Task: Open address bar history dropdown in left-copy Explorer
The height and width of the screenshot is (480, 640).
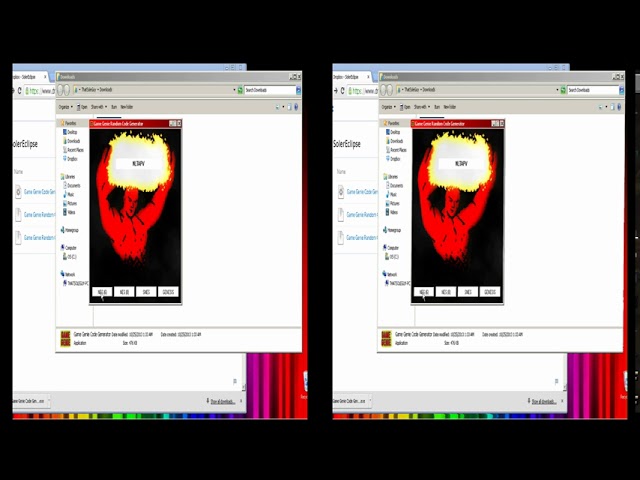Action: pyautogui.click(x=234, y=90)
